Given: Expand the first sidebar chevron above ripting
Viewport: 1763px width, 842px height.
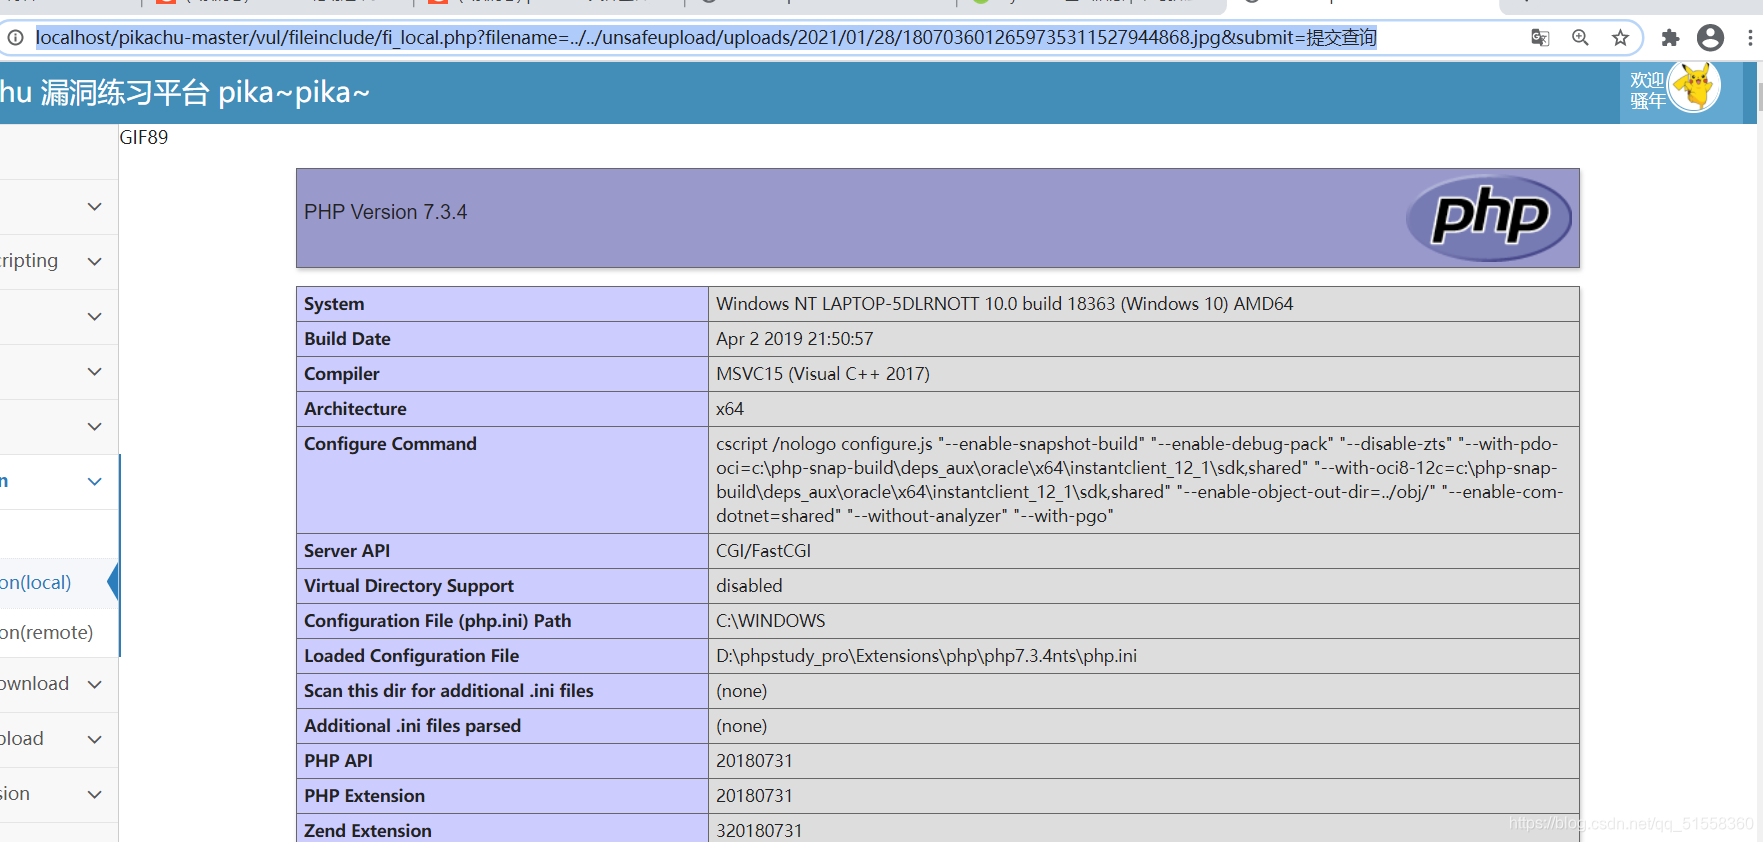Looking at the screenshot, I should (x=95, y=207).
